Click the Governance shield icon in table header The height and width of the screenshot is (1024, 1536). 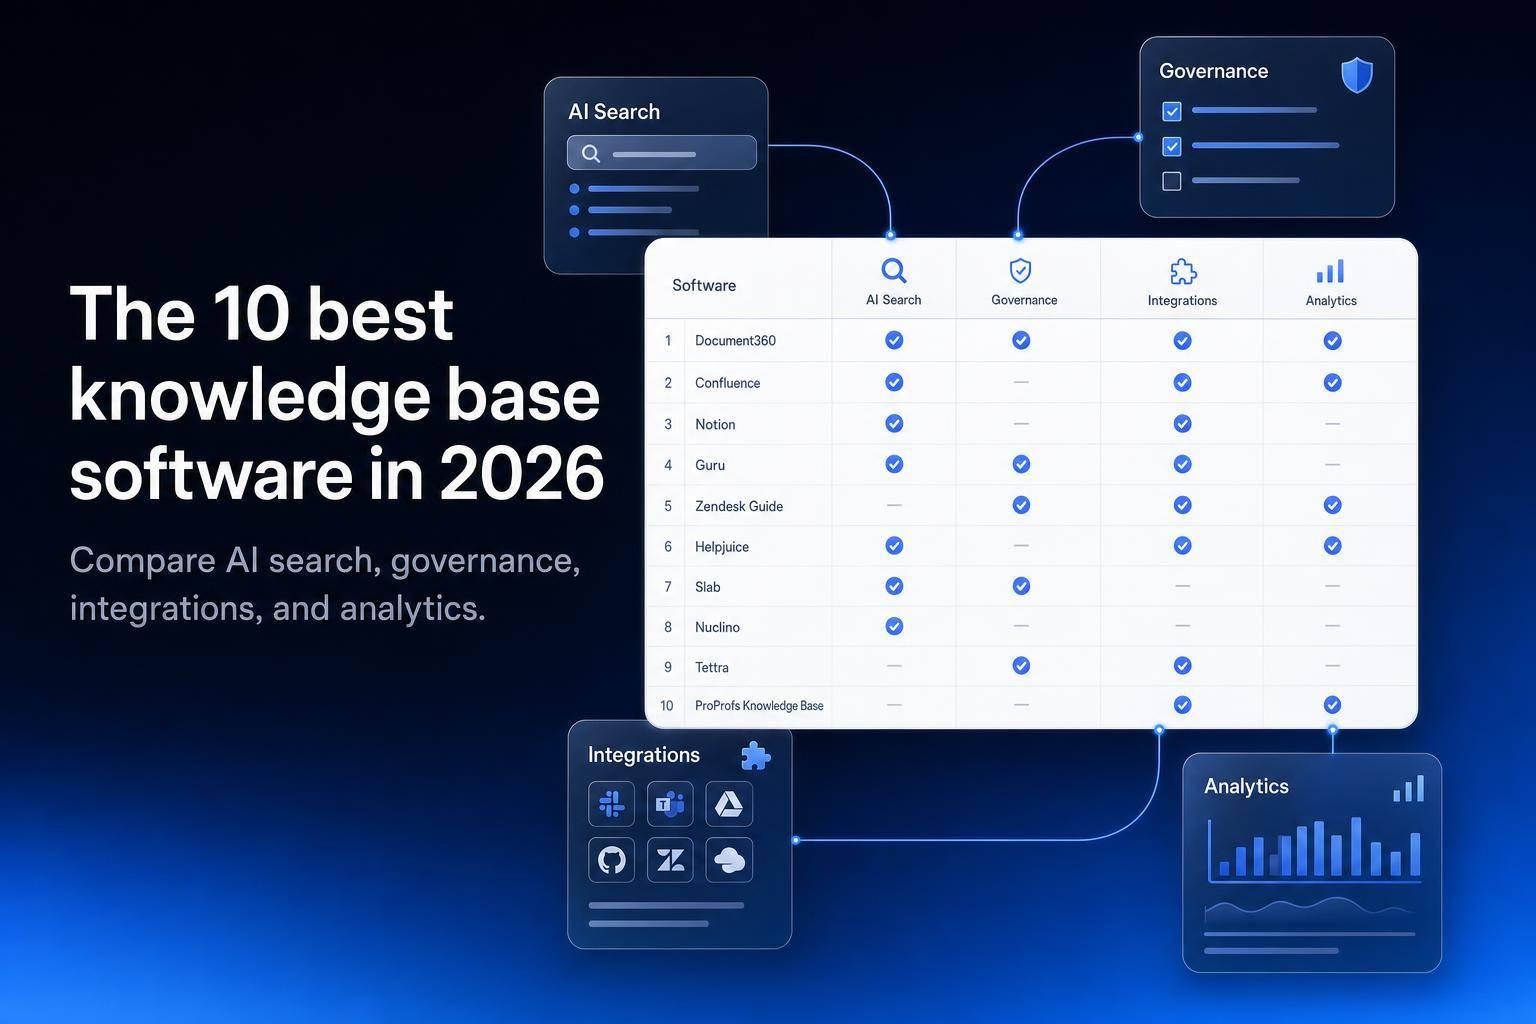pos(1020,271)
